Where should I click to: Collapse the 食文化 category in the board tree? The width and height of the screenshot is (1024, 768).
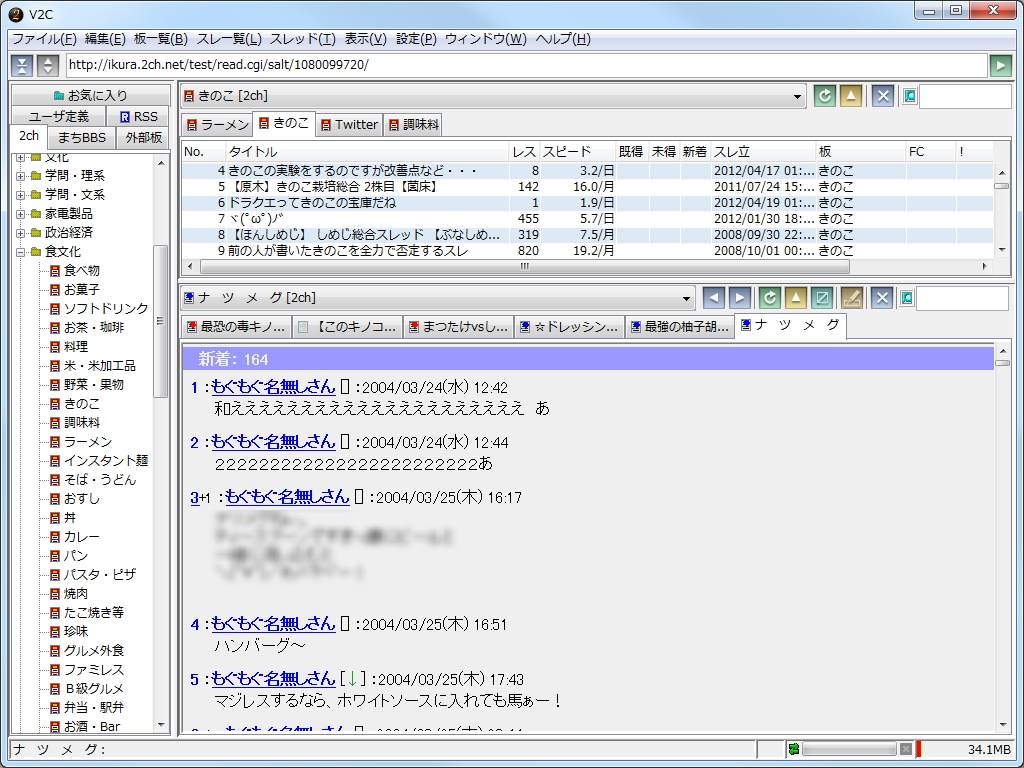pyautogui.click(x=20, y=252)
